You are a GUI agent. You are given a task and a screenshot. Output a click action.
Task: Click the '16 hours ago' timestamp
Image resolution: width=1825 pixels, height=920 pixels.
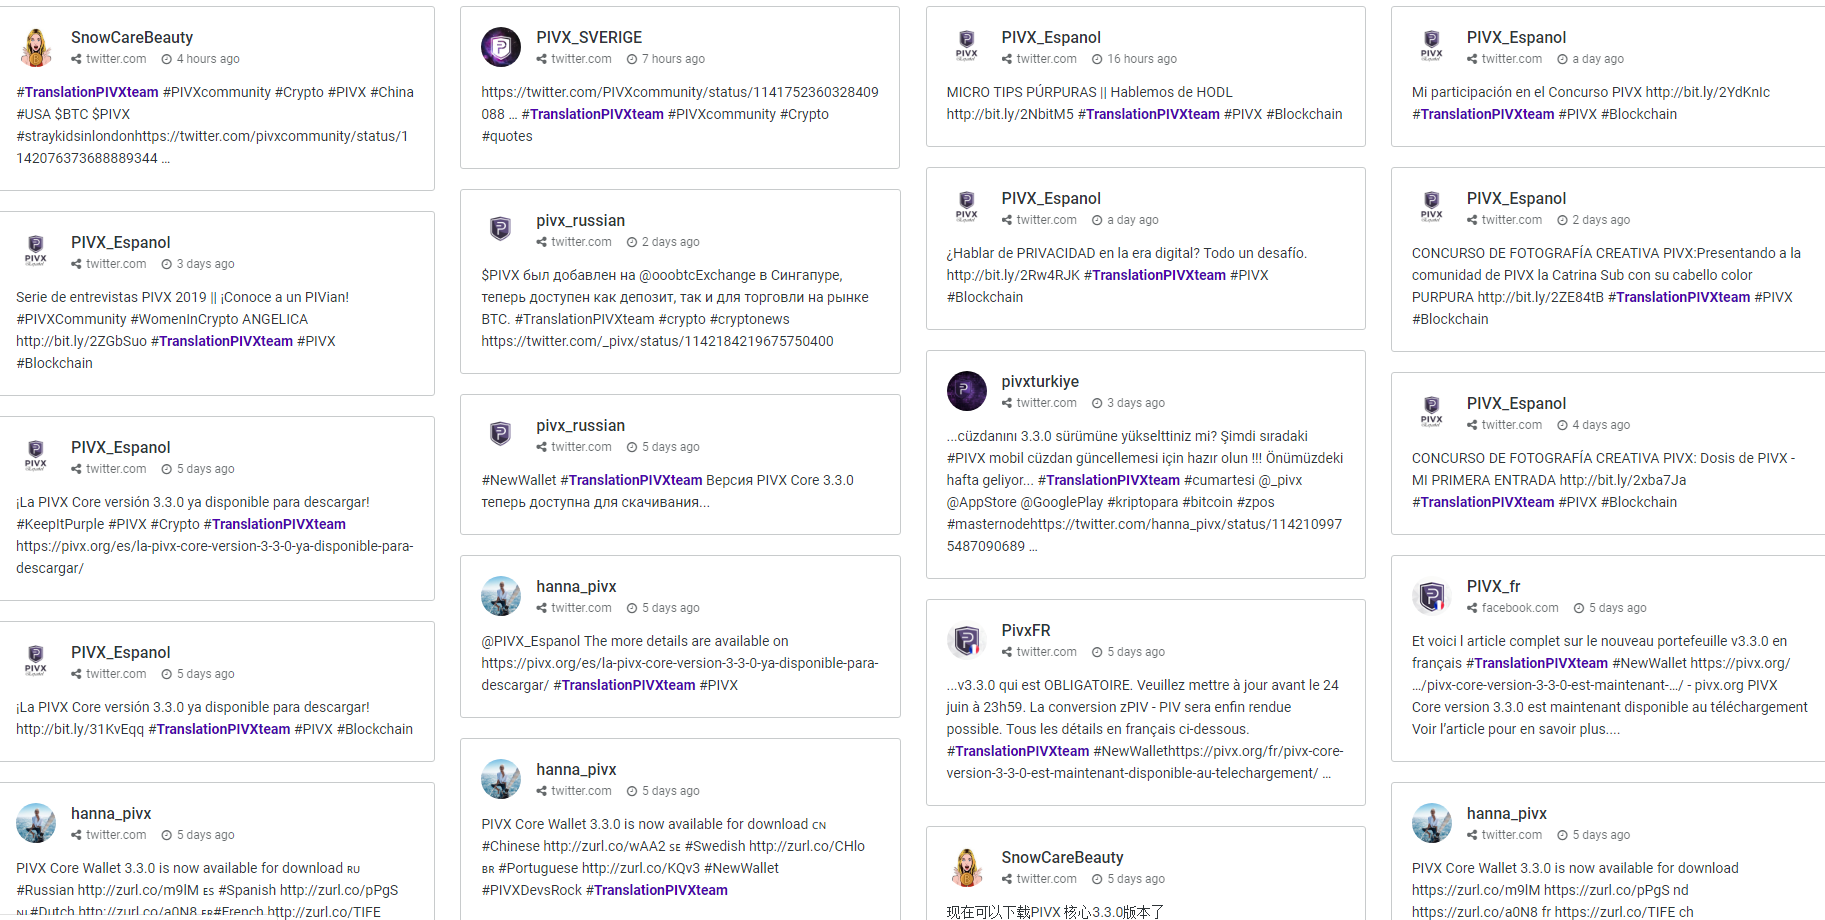(1142, 59)
